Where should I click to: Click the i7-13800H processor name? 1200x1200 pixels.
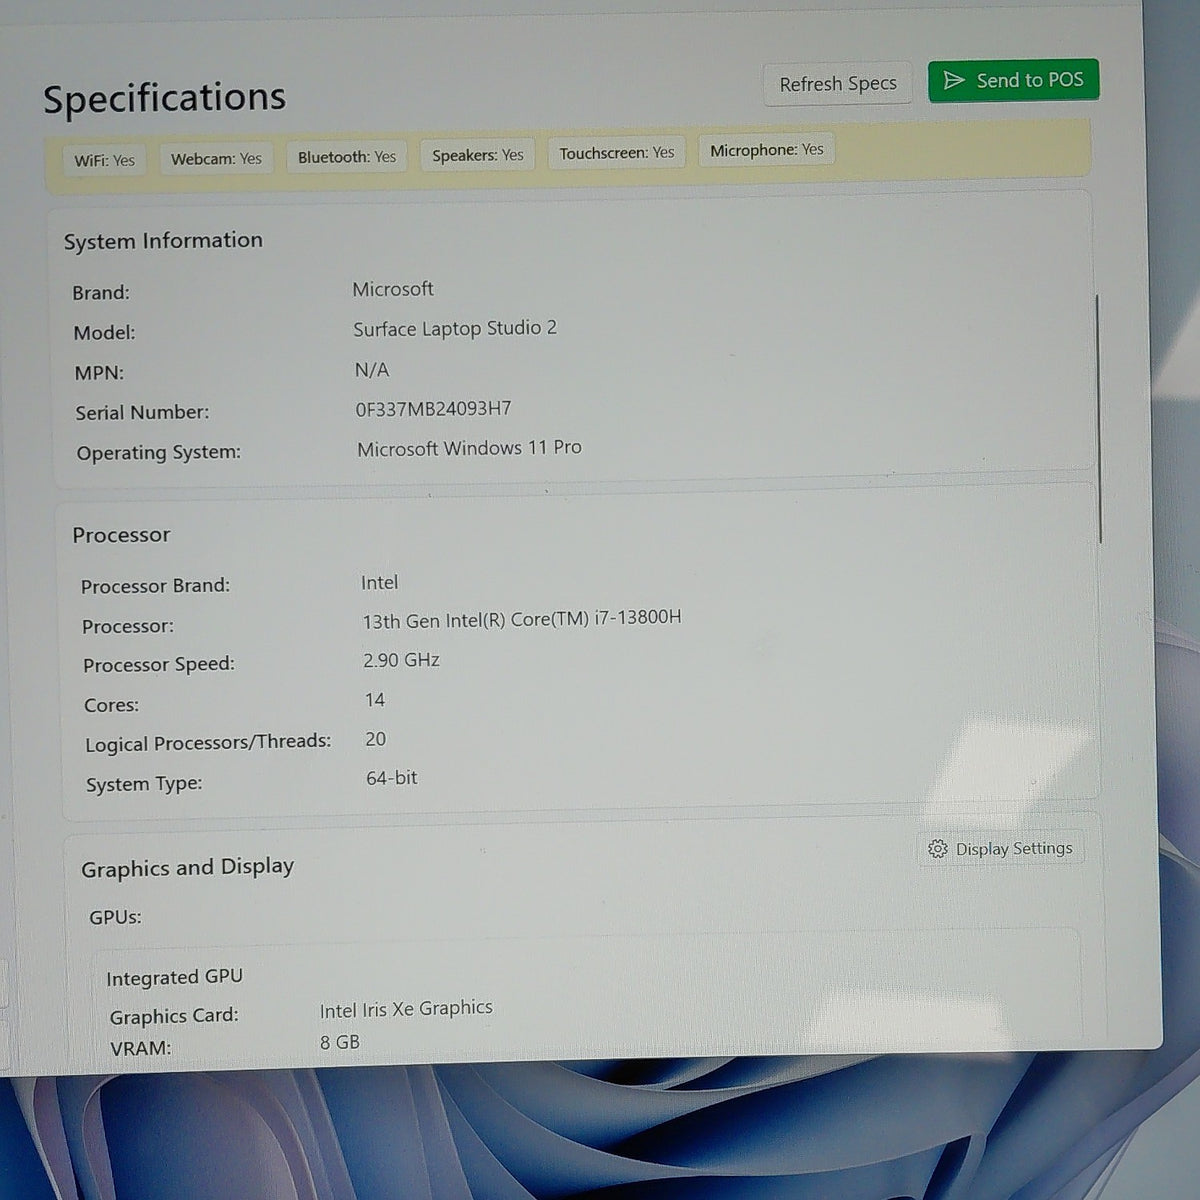click(522, 620)
